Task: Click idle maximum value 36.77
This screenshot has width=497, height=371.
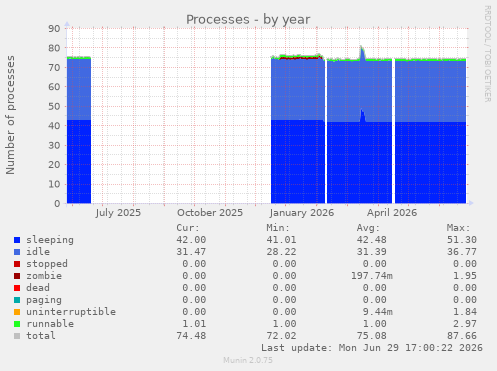Action: tap(462, 252)
